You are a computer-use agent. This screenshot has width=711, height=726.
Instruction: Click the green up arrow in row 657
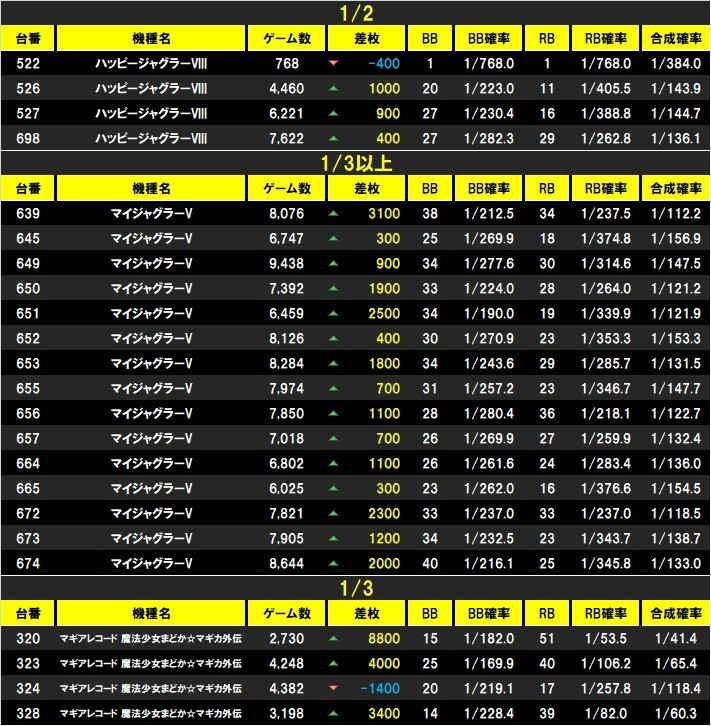click(333, 438)
